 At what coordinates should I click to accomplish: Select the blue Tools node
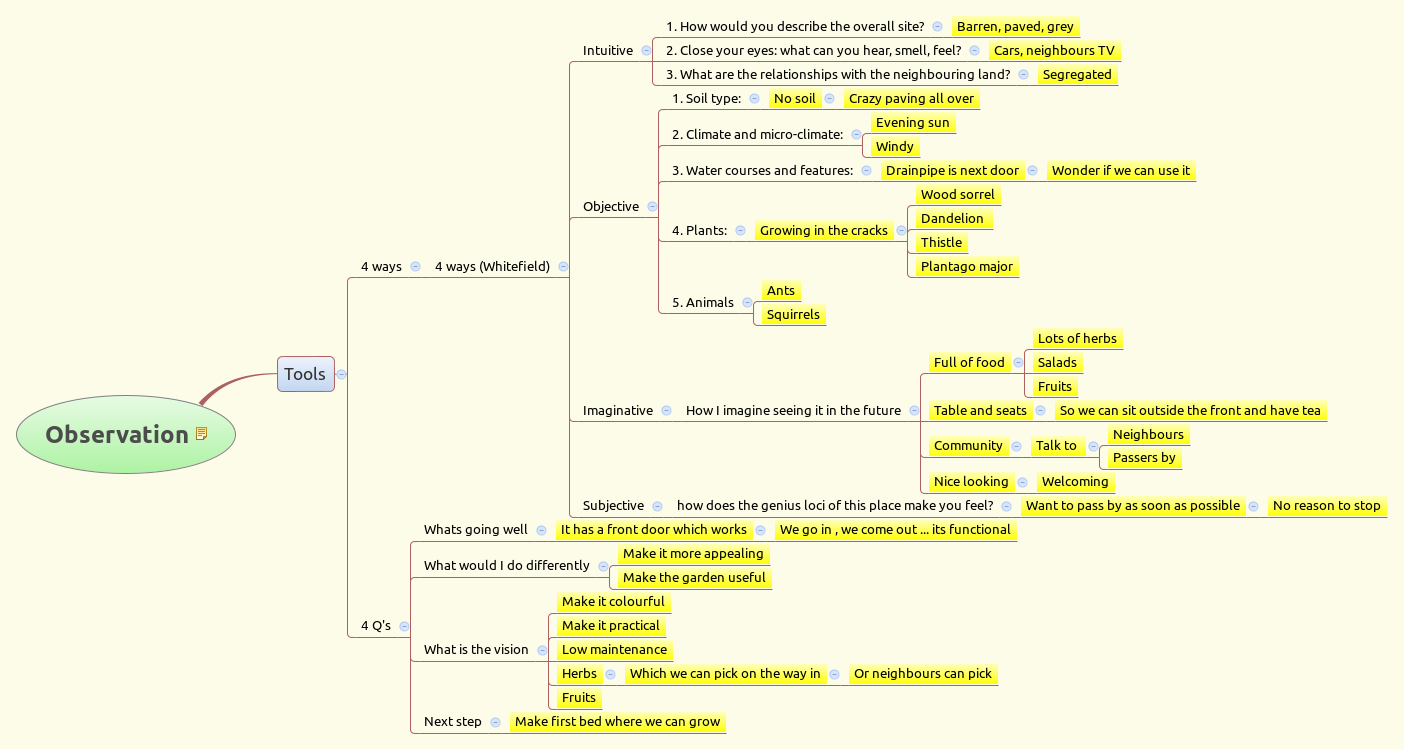(x=305, y=374)
